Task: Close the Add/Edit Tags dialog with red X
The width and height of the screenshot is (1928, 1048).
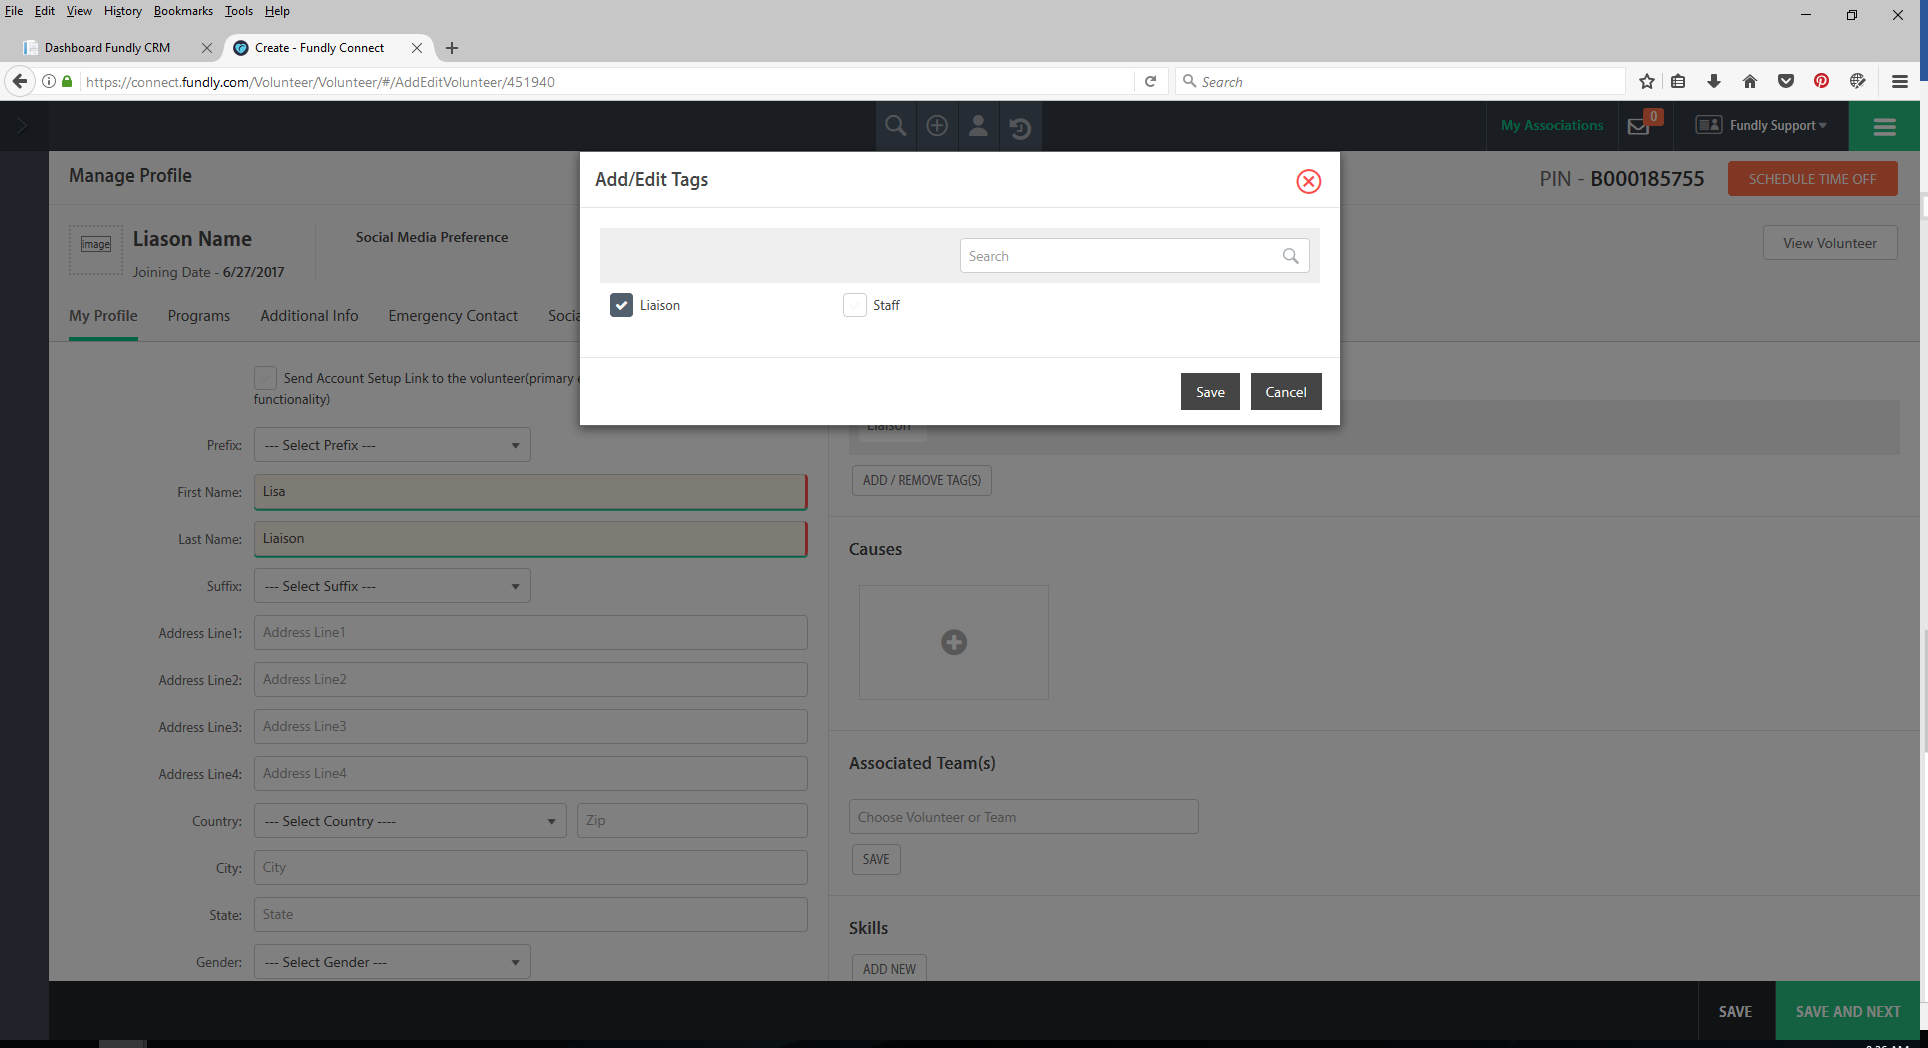Action: pyautogui.click(x=1308, y=181)
